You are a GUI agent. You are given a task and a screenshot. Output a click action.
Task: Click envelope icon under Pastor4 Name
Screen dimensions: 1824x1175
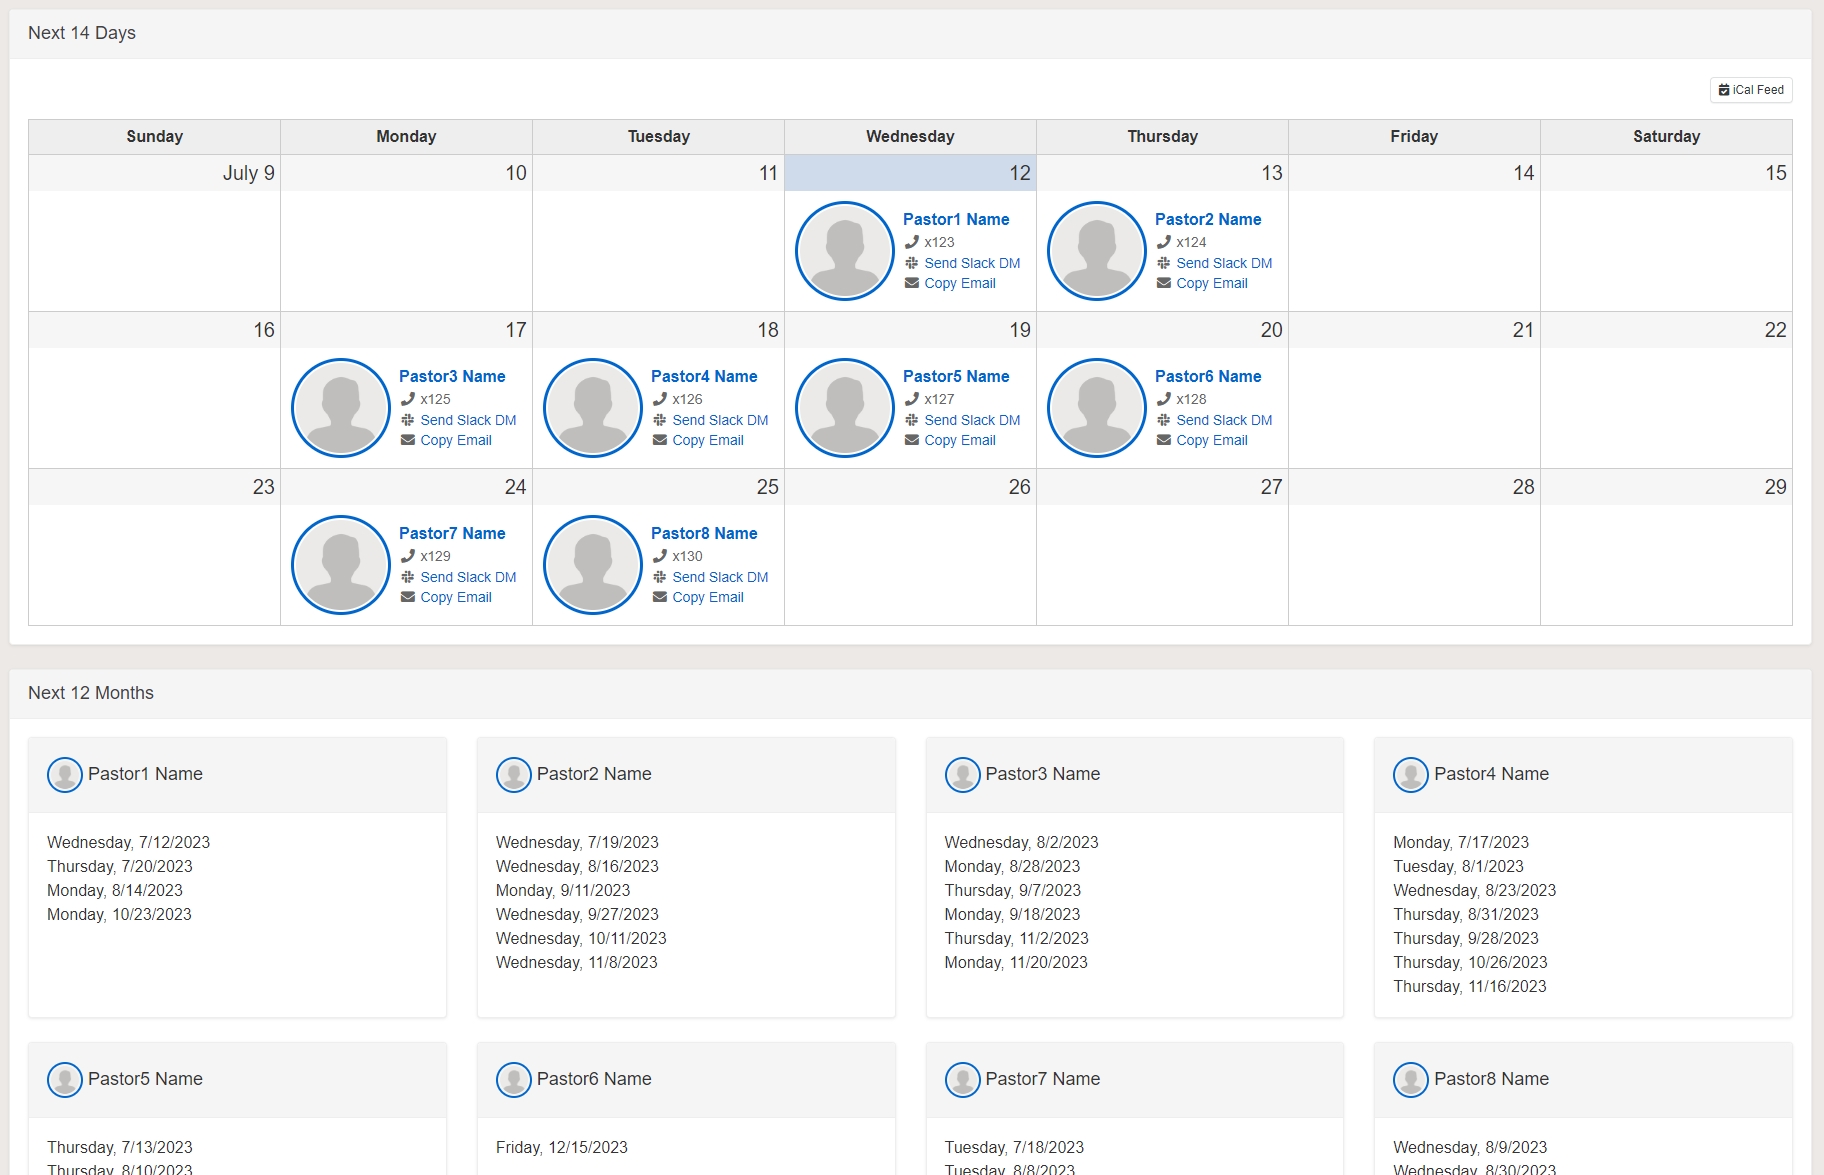coord(660,440)
